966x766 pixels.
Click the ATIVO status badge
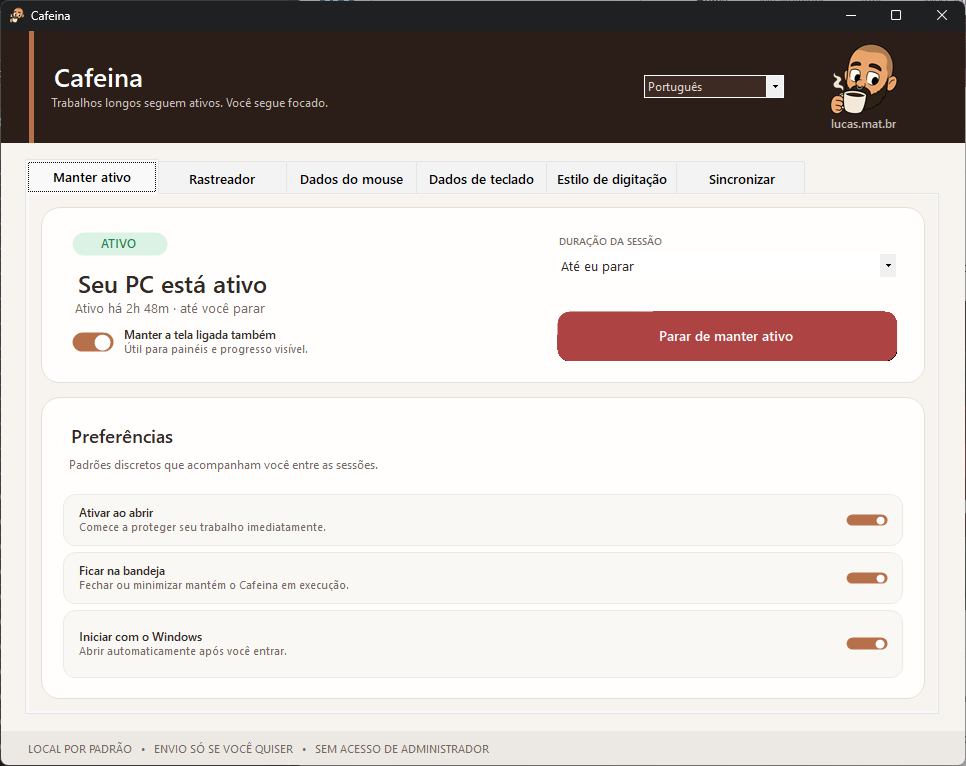120,243
